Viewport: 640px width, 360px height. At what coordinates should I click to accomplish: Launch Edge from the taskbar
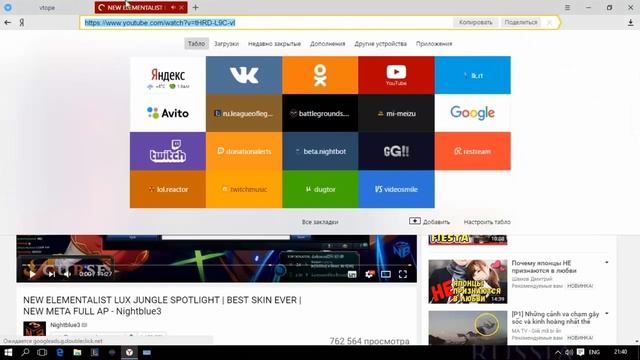(60, 352)
